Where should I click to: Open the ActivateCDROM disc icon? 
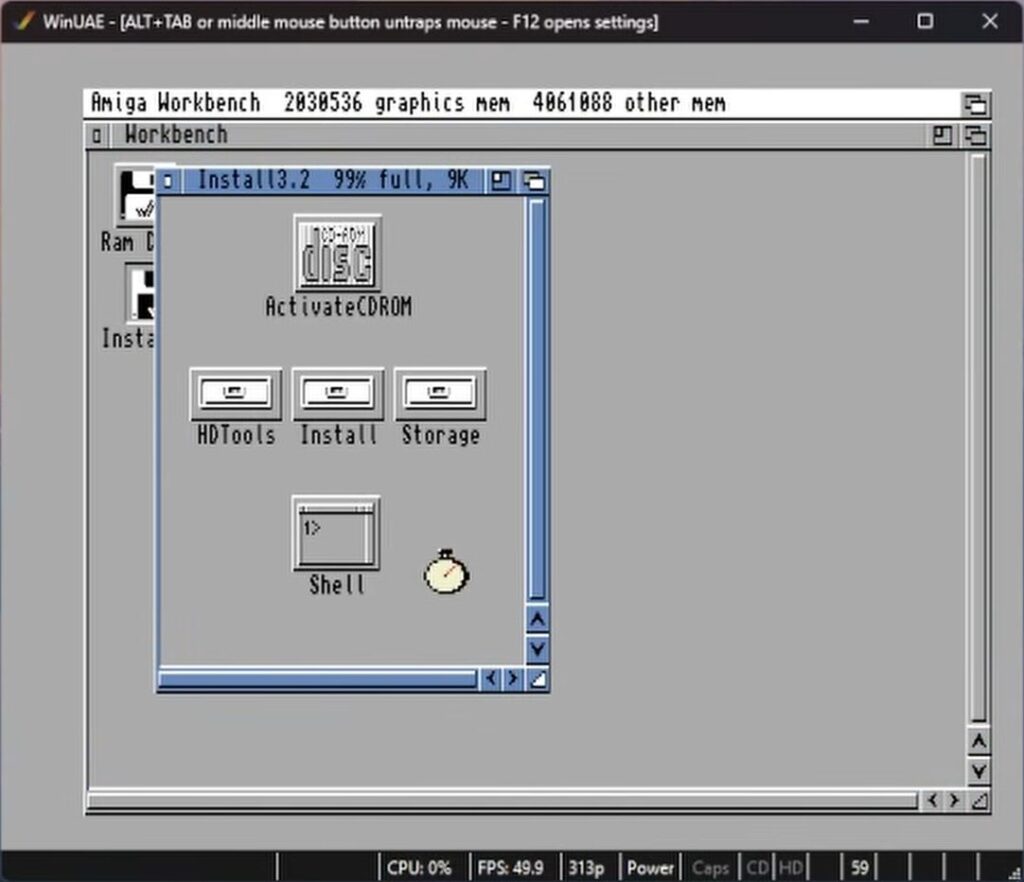tap(338, 254)
